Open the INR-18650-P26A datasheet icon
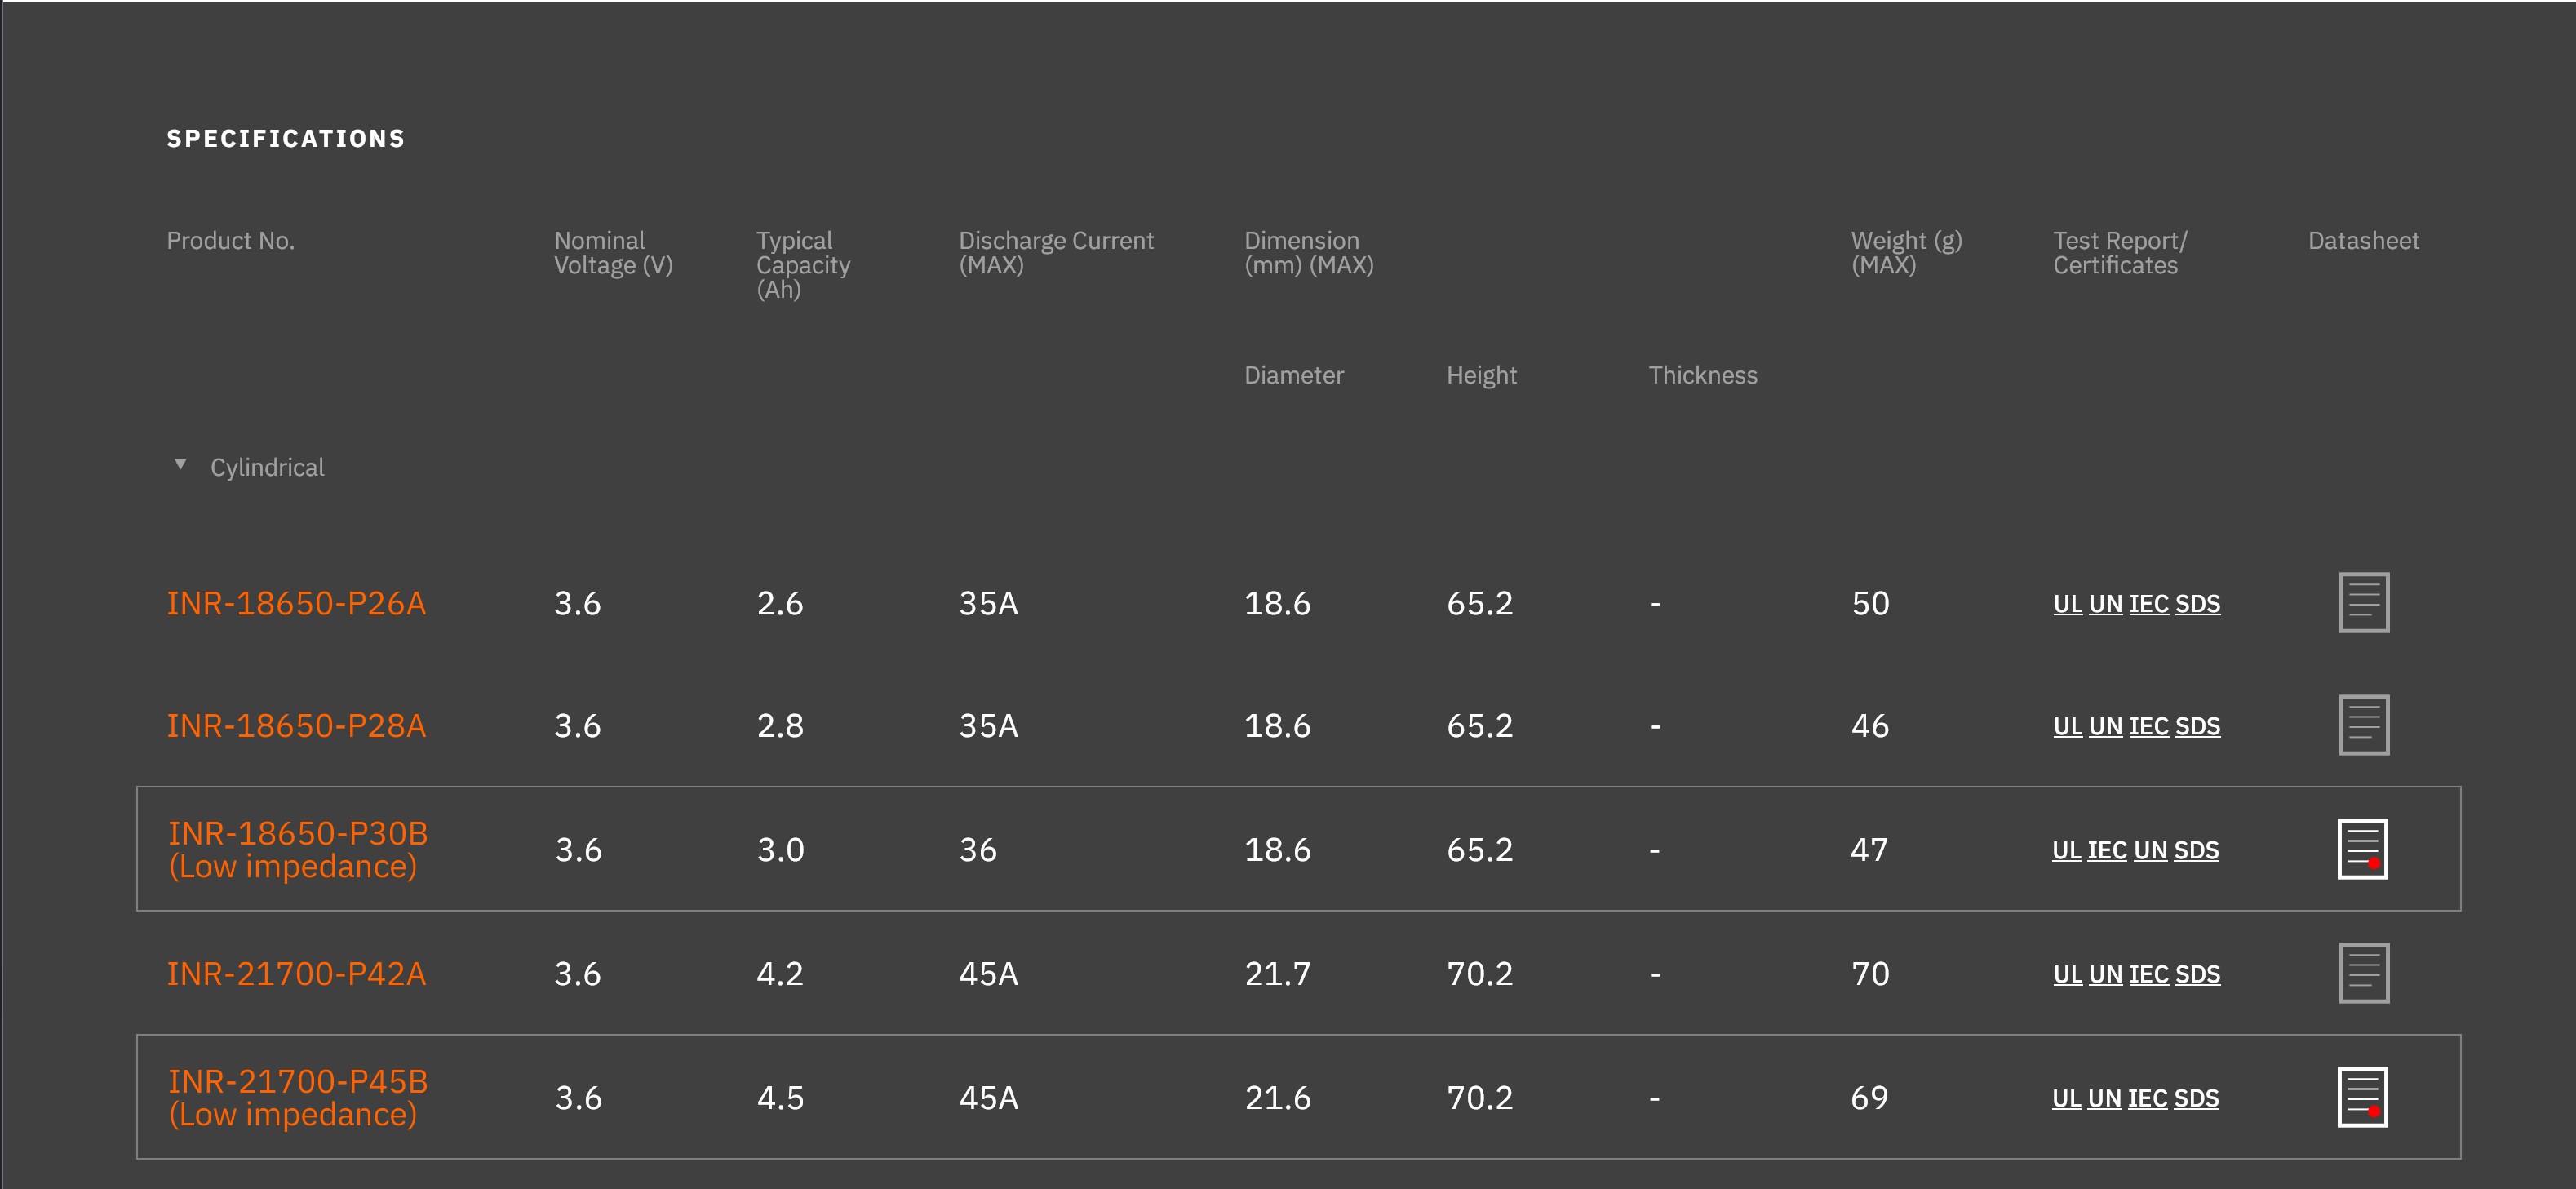This screenshot has width=2576, height=1189. click(2363, 602)
